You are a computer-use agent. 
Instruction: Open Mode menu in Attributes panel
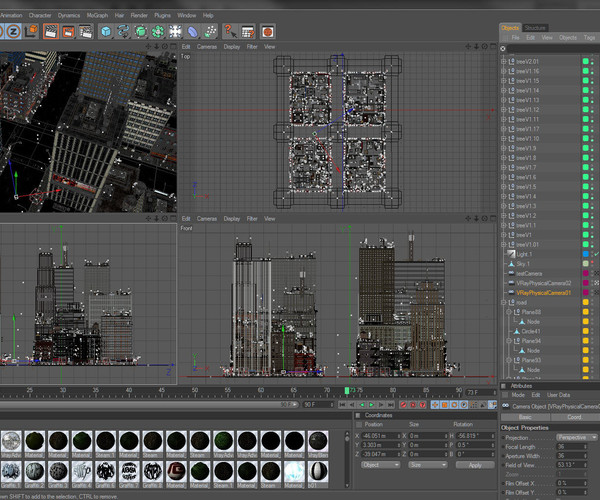pyautogui.click(x=518, y=395)
